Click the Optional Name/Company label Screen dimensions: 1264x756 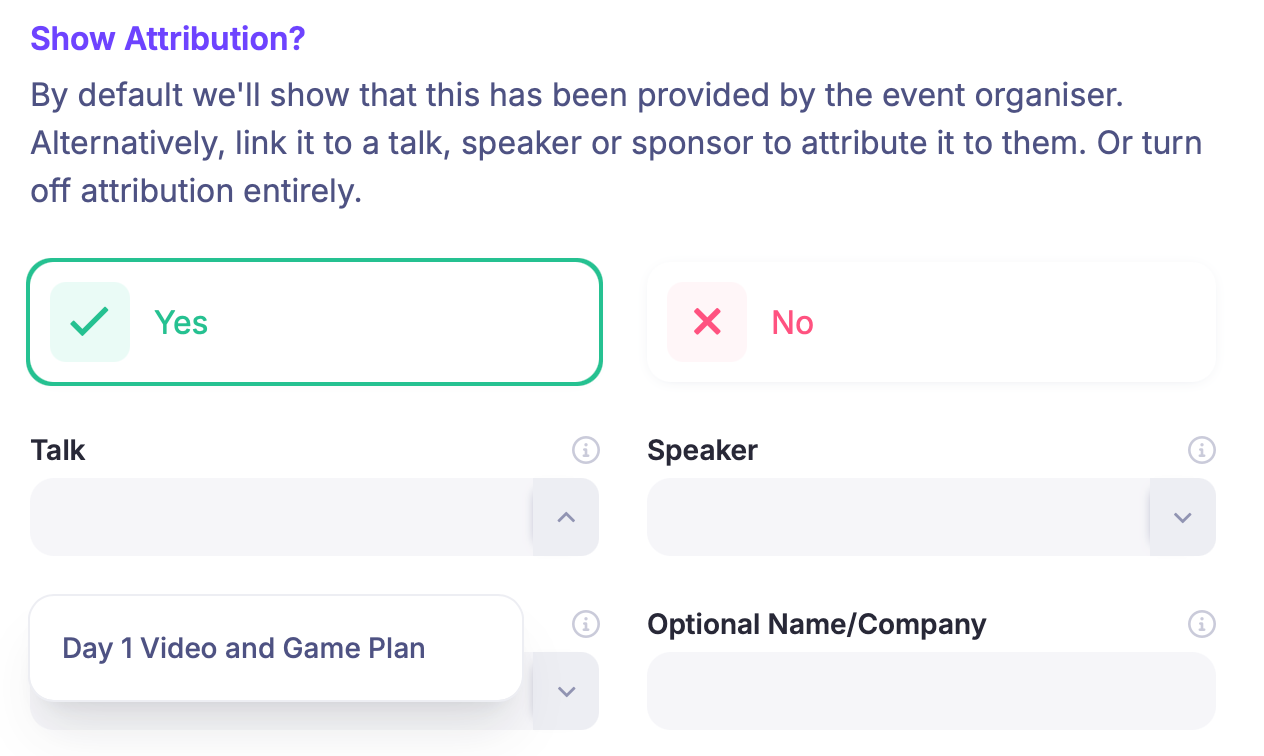(x=816, y=624)
